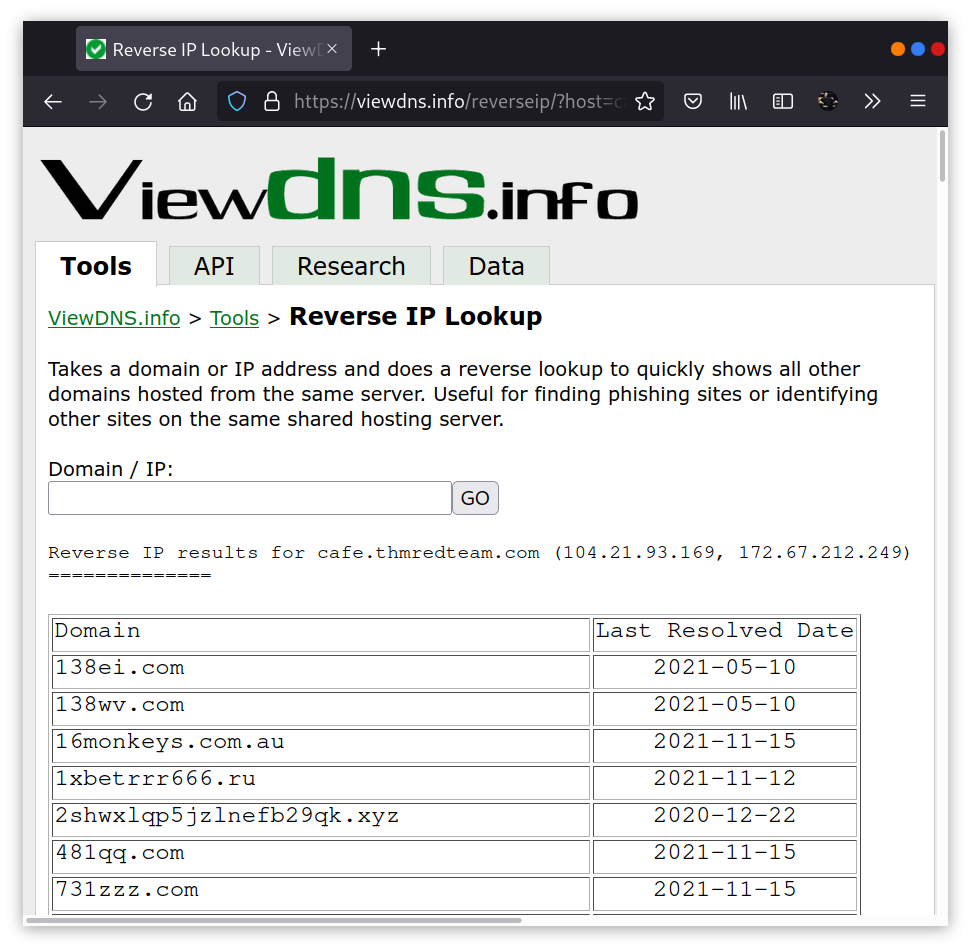Select the 2021-11-12 date cell

725,783
